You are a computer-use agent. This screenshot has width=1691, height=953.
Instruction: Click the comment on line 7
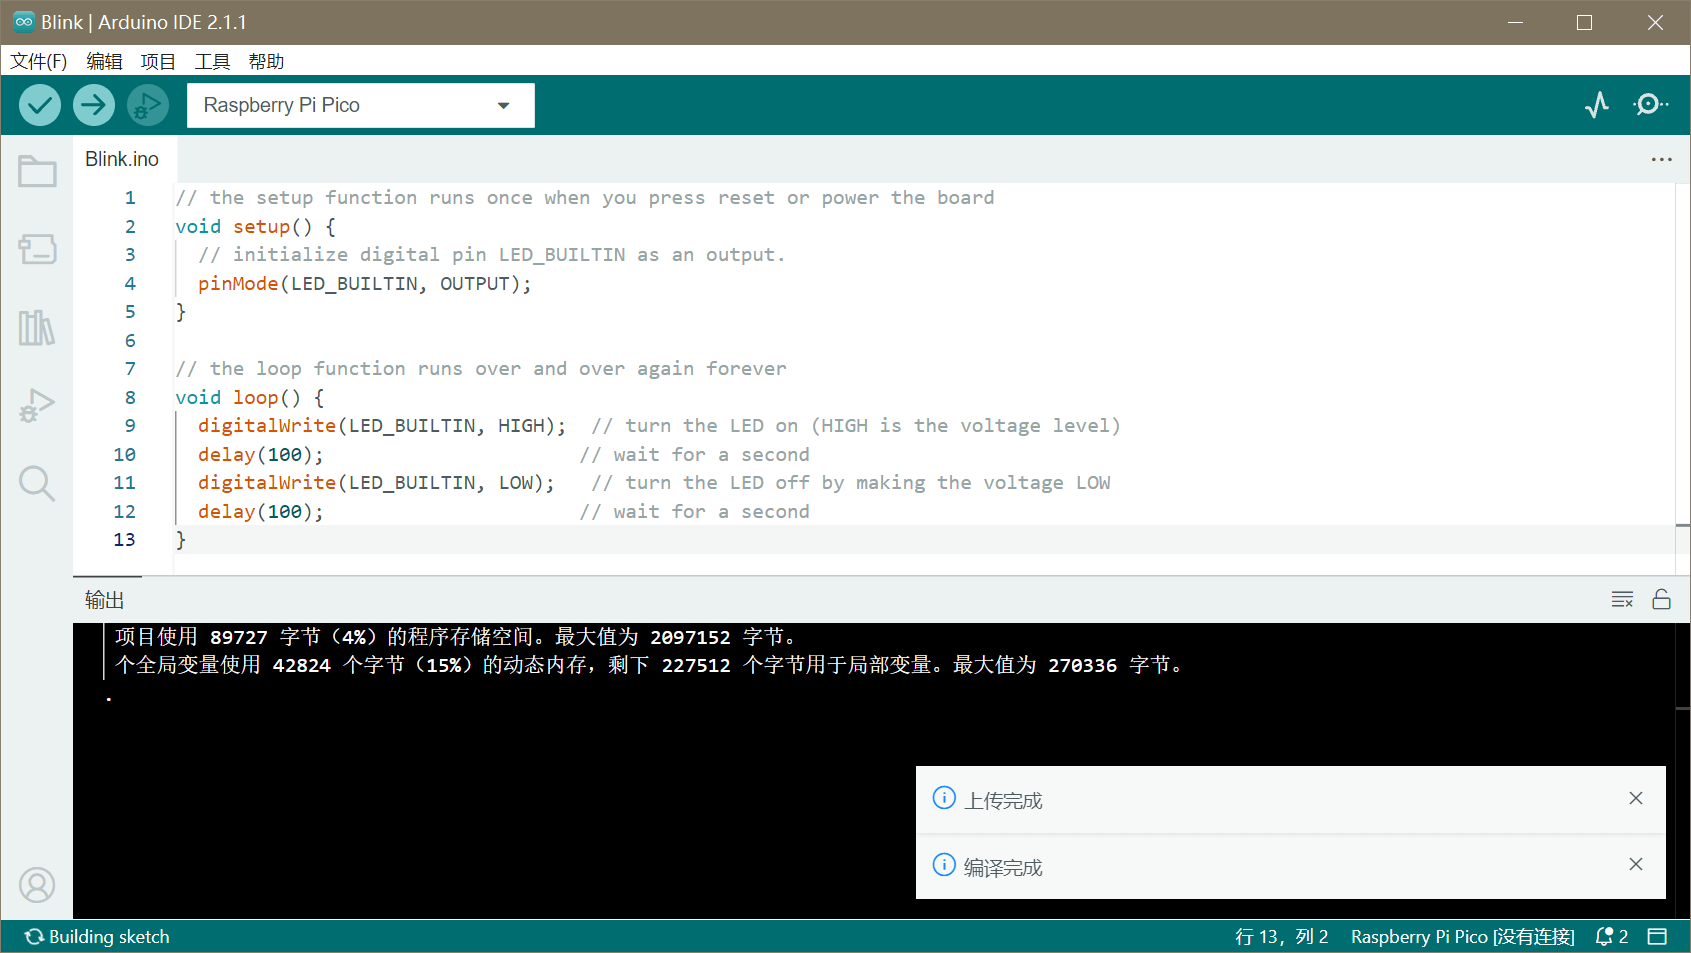click(481, 369)
